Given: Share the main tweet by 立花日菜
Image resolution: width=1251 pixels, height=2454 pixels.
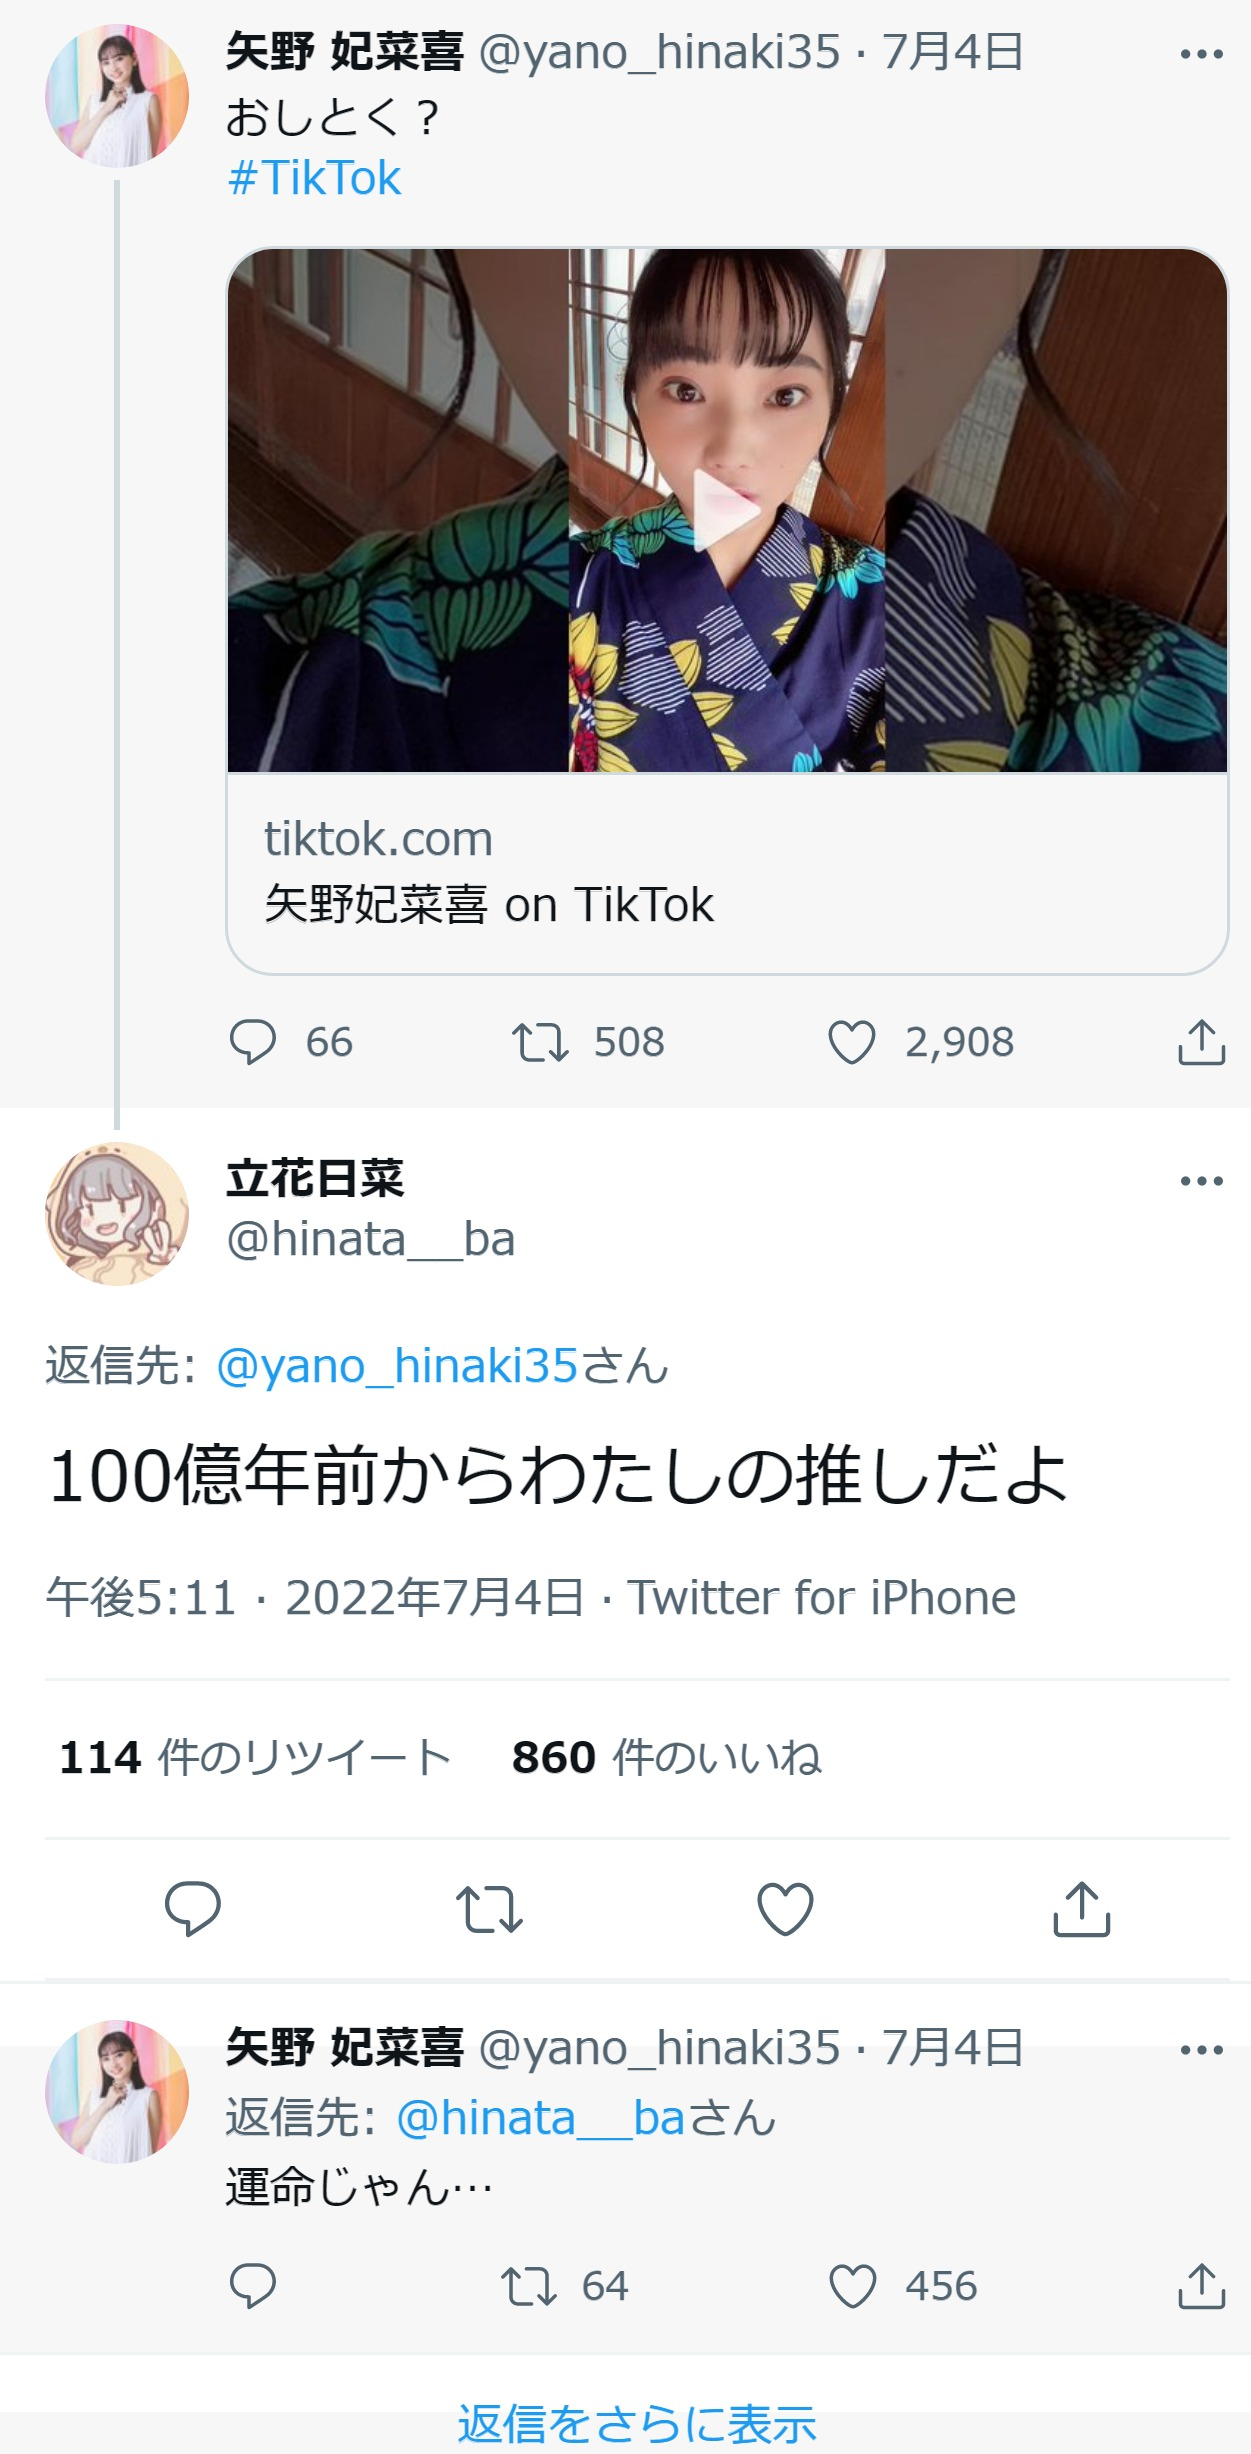Looking at the screenshot, I should (1082, 1908).
